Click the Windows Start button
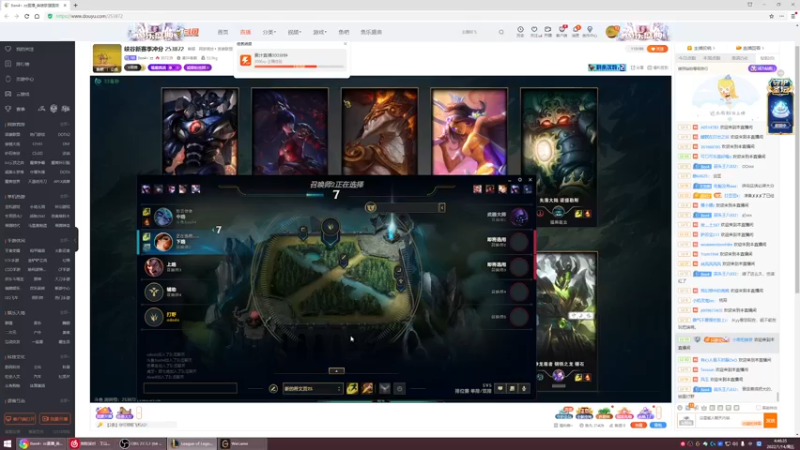Image resolution: width=800 pixels, height=450 pixels. 7,443
